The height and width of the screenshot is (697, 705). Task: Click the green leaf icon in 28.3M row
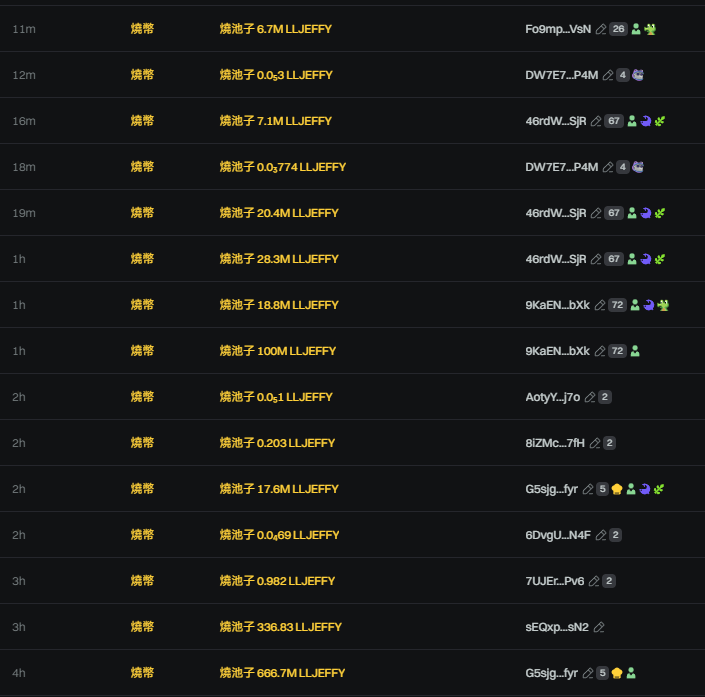pos(660,259)
